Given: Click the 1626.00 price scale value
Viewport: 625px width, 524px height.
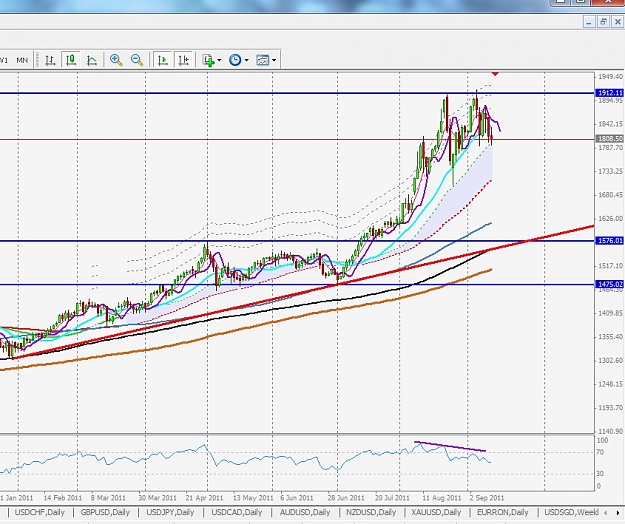Looking at the screenshot, I should point(610,219).
